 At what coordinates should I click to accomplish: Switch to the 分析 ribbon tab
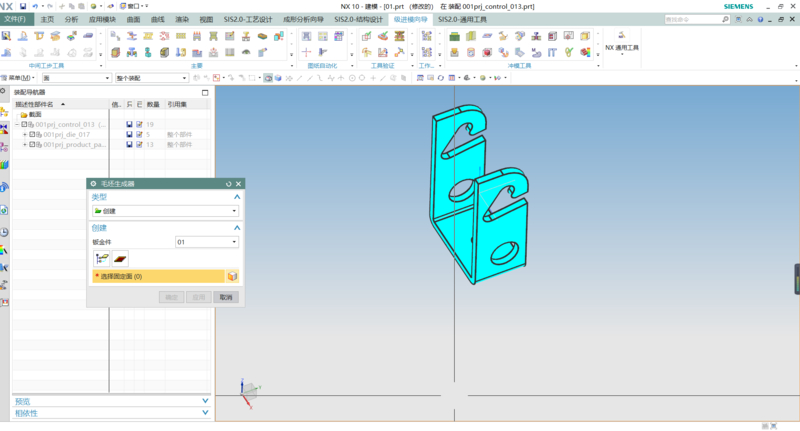tap(71, 19)
